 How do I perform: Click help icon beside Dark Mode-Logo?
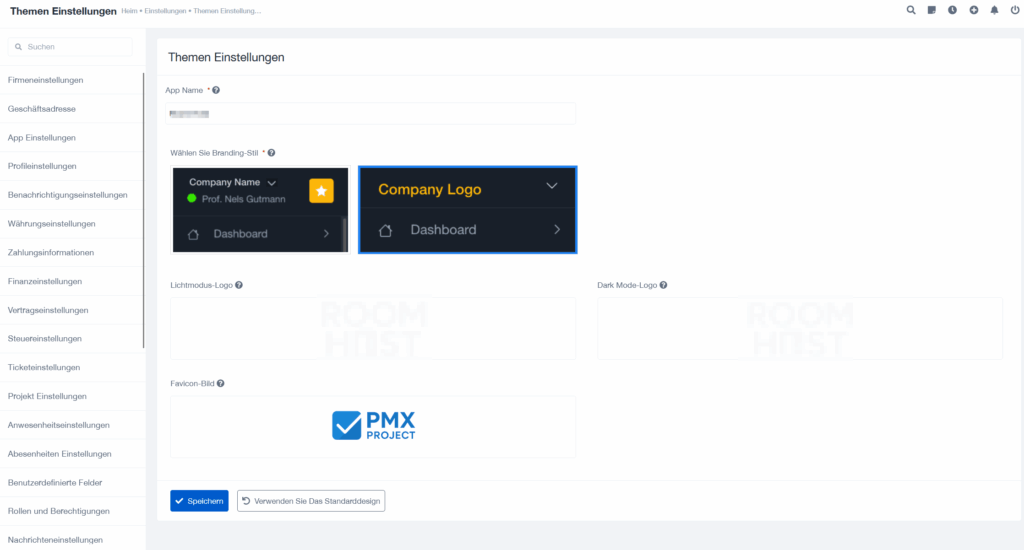tap(664, 285)
